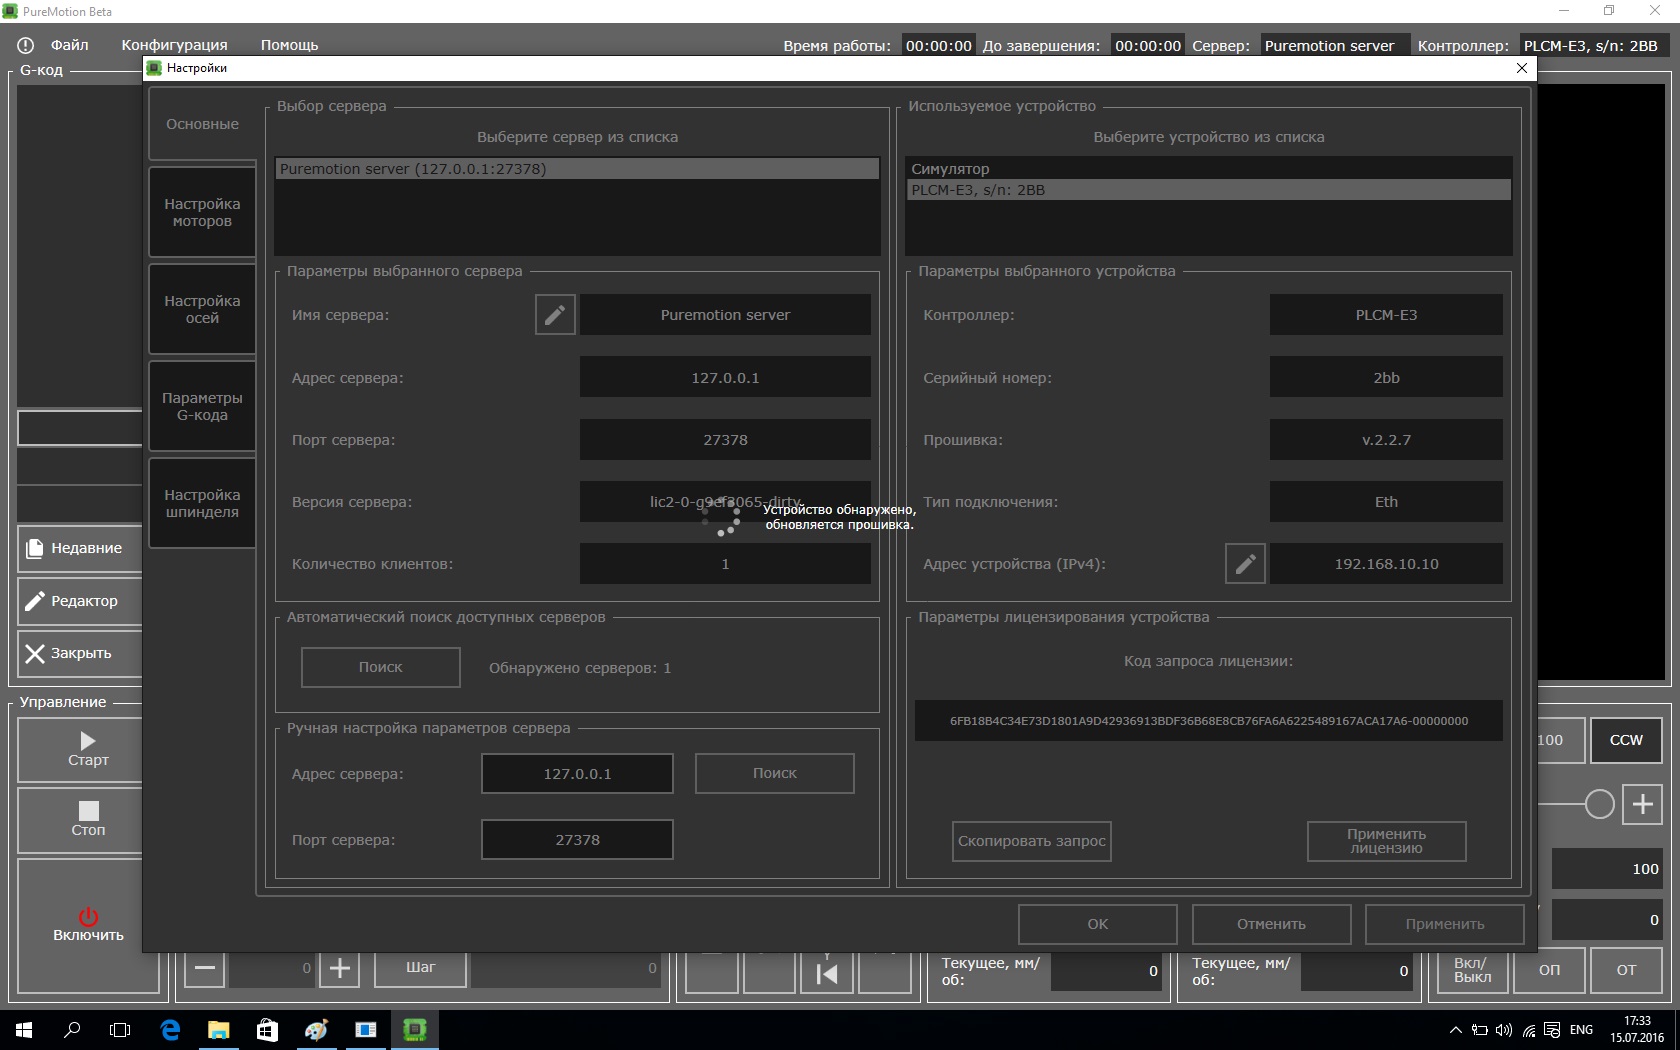This screenshot has width=1680, height=1050.
Task: Close the Настройки dialog
Action: 1521,68
